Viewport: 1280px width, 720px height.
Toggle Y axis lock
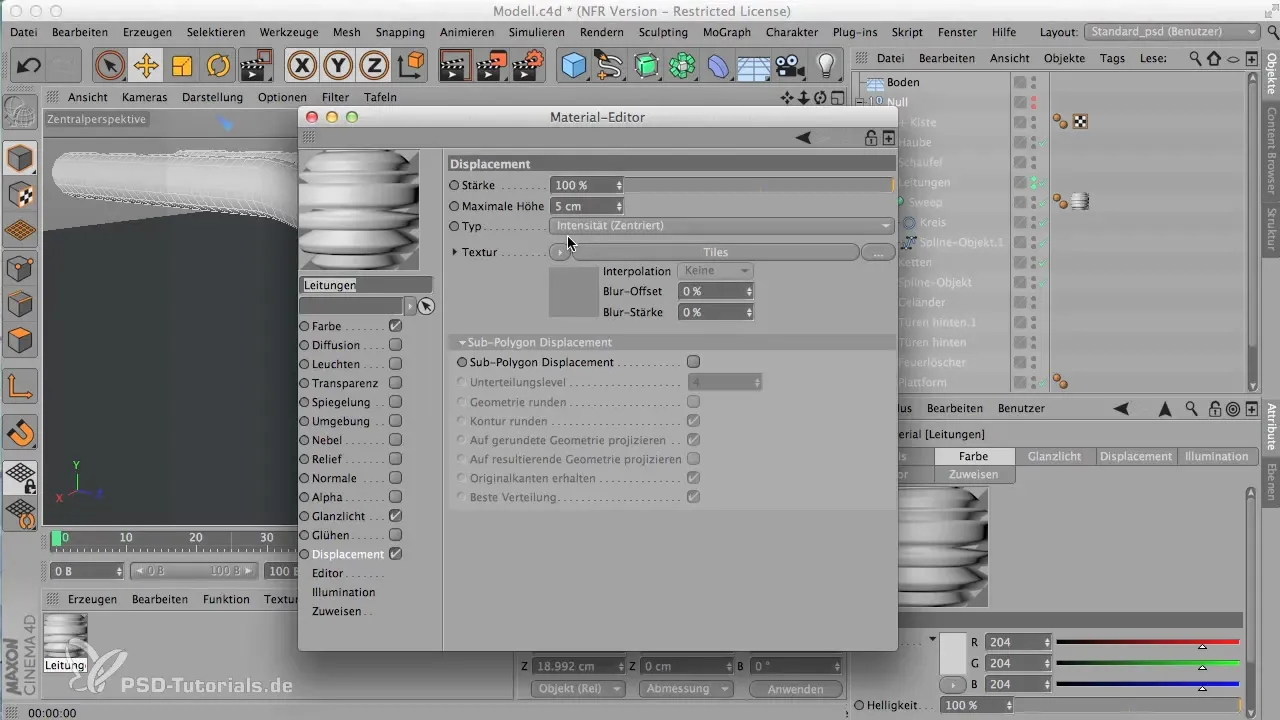click(338, 66)
